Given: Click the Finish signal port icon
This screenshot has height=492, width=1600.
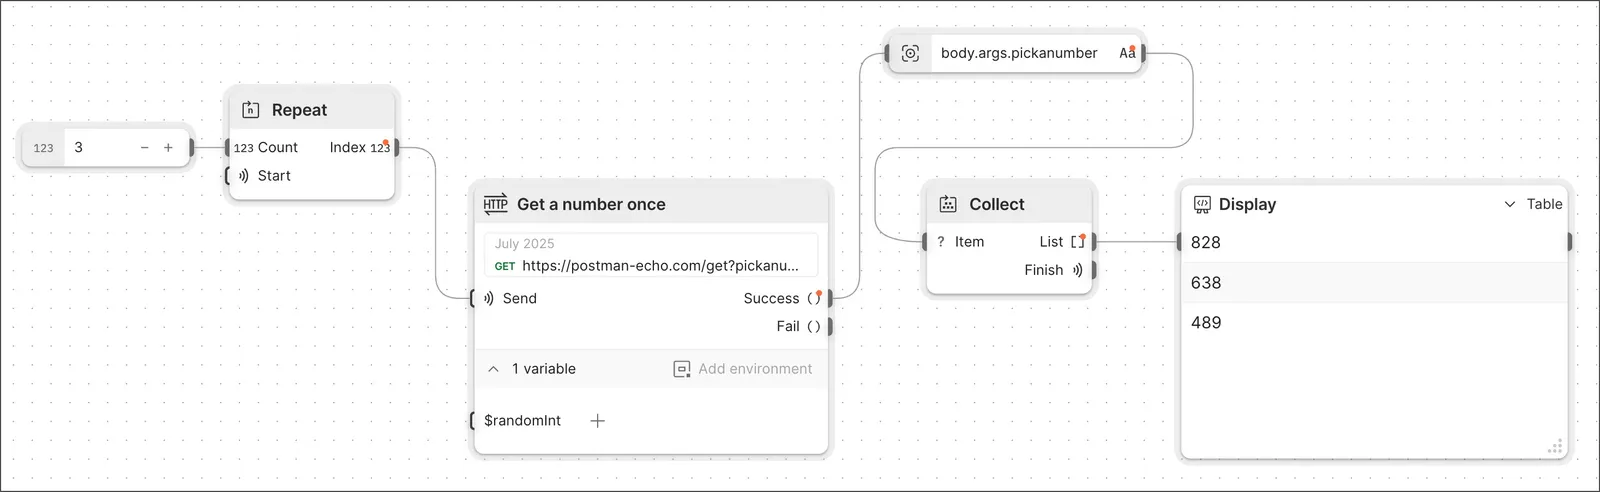Looking at the screenshot, I should 1077,270.
